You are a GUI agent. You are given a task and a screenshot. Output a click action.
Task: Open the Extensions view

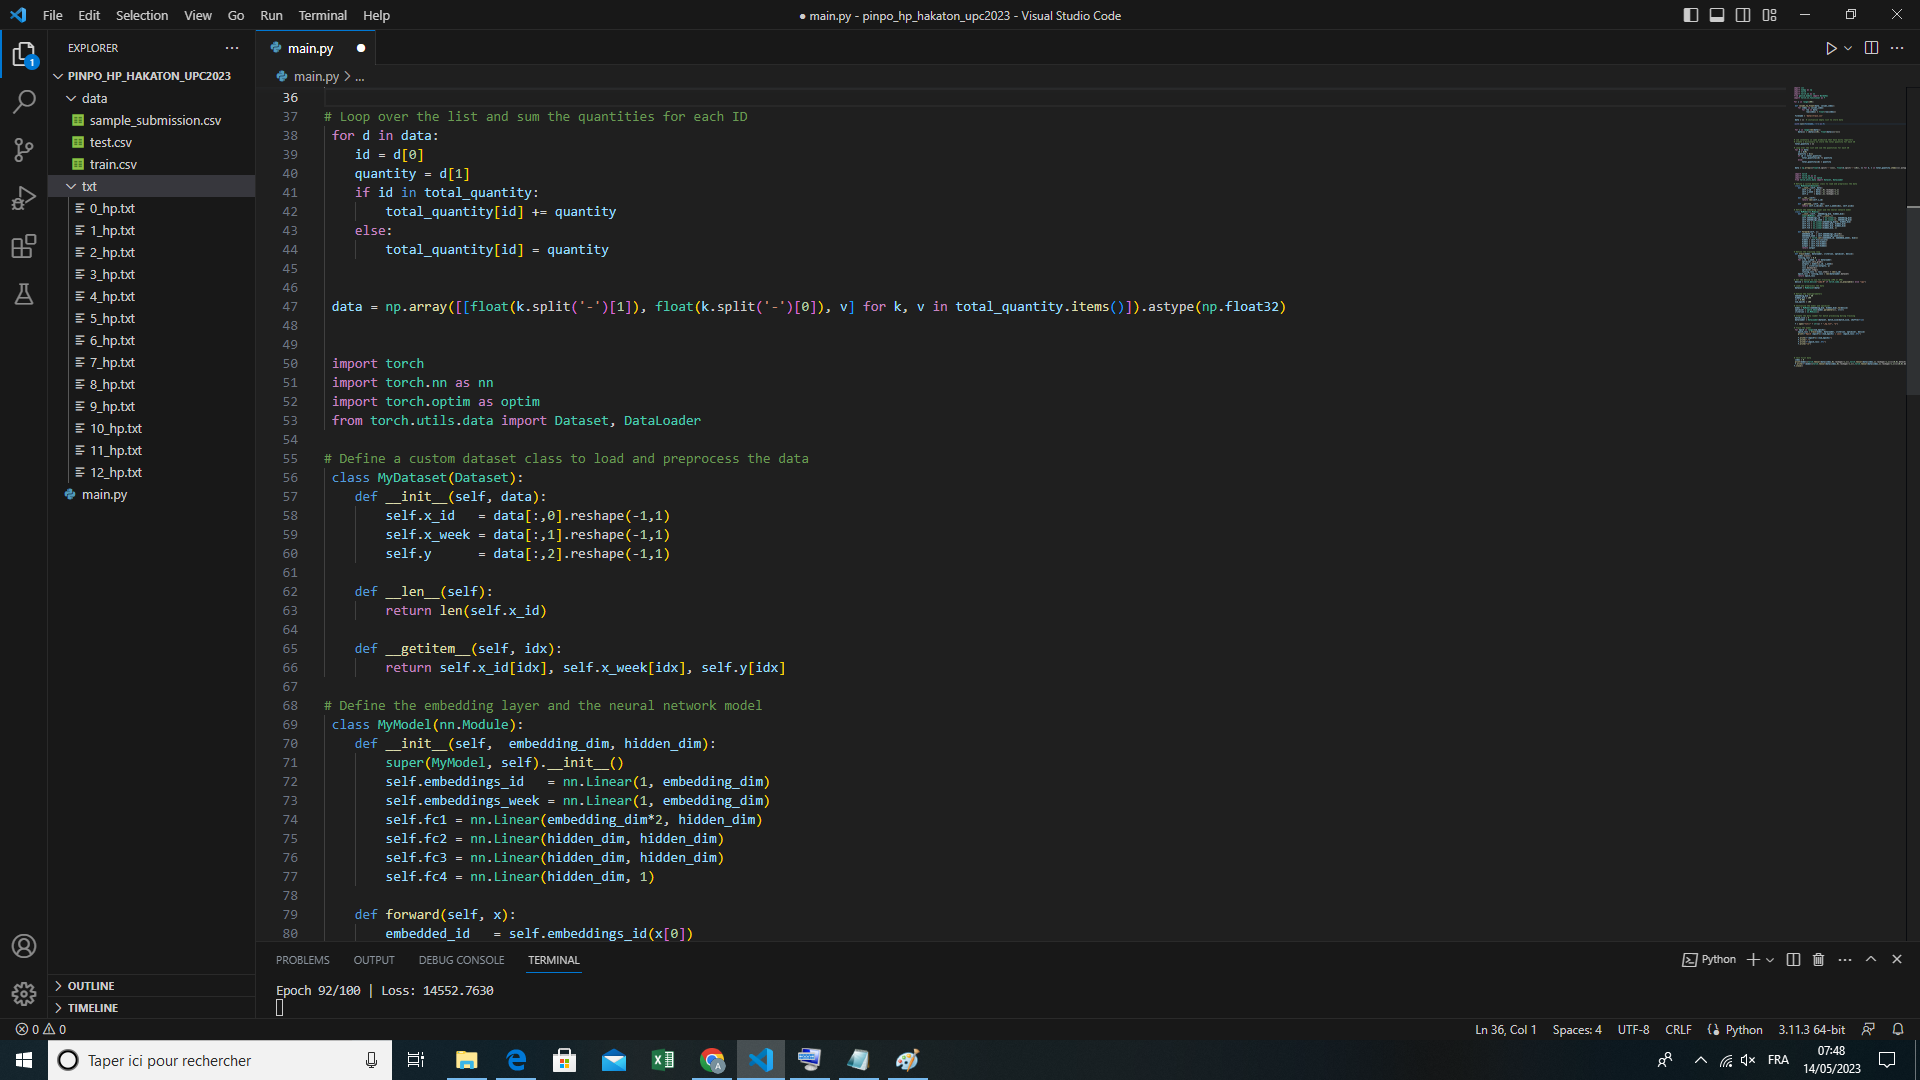pyautogui.click(x=24, y=246)
